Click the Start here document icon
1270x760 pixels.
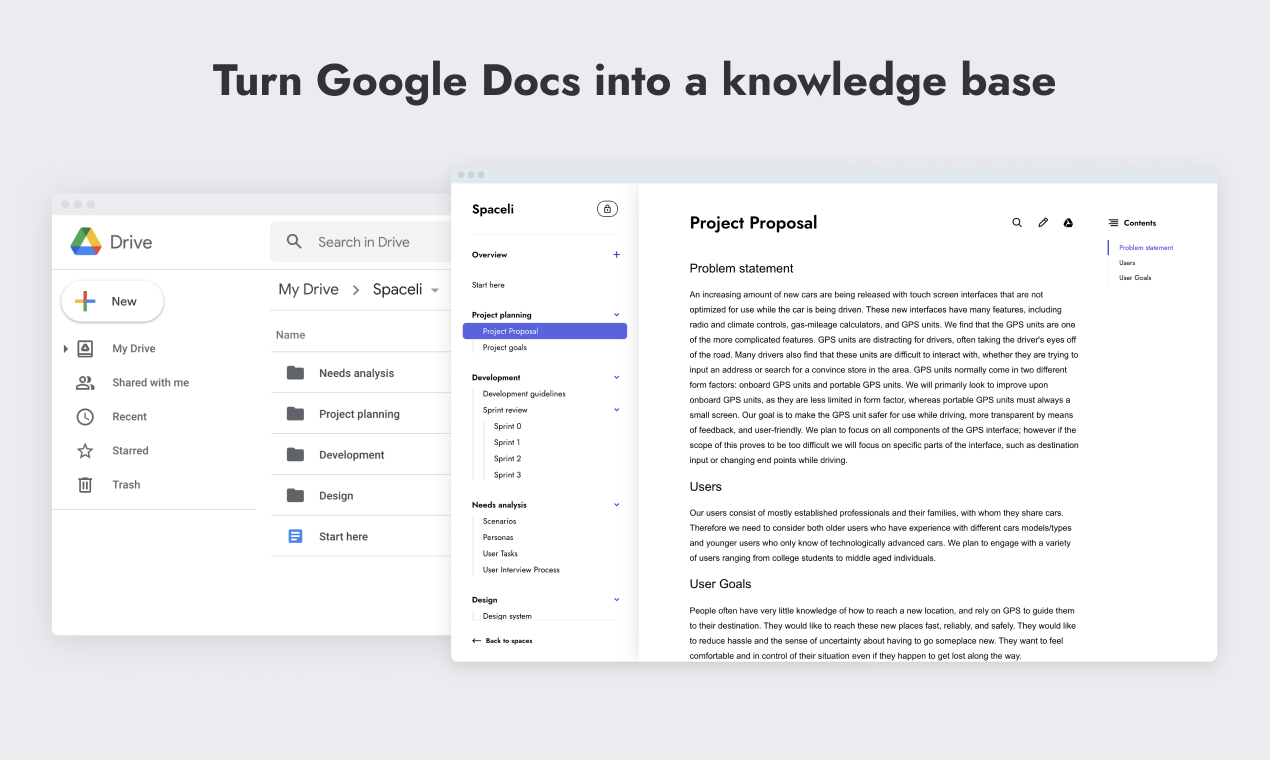pos(294,535)
